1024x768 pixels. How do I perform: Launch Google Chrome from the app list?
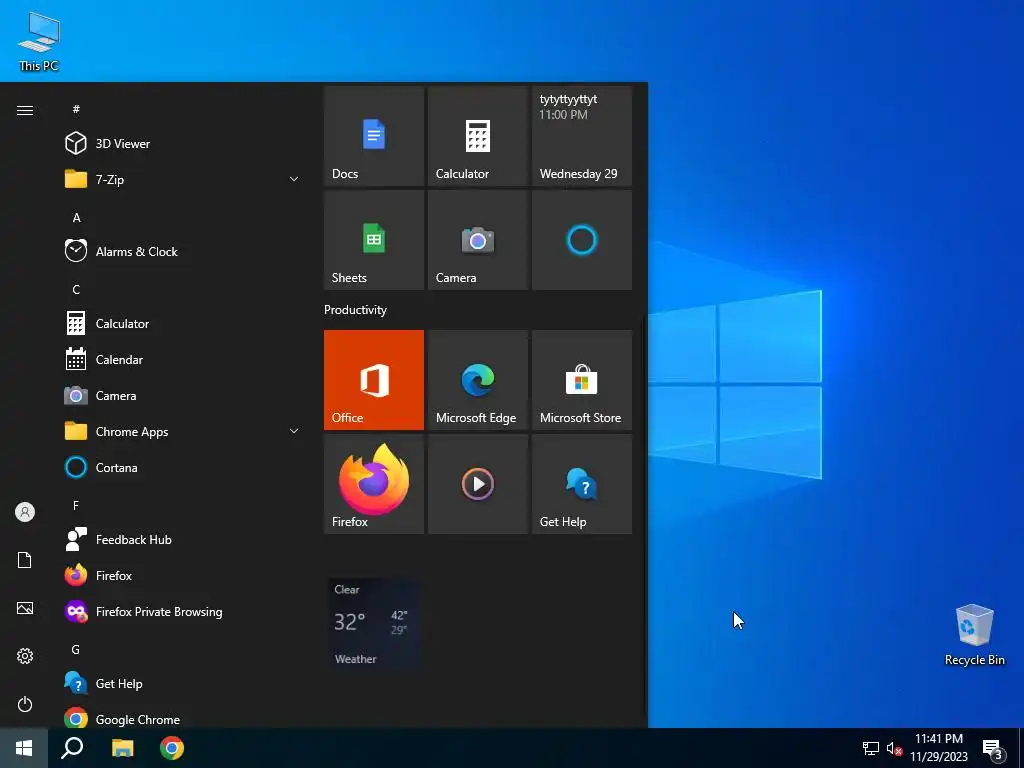pyautogui.click(x=183, y=719)
